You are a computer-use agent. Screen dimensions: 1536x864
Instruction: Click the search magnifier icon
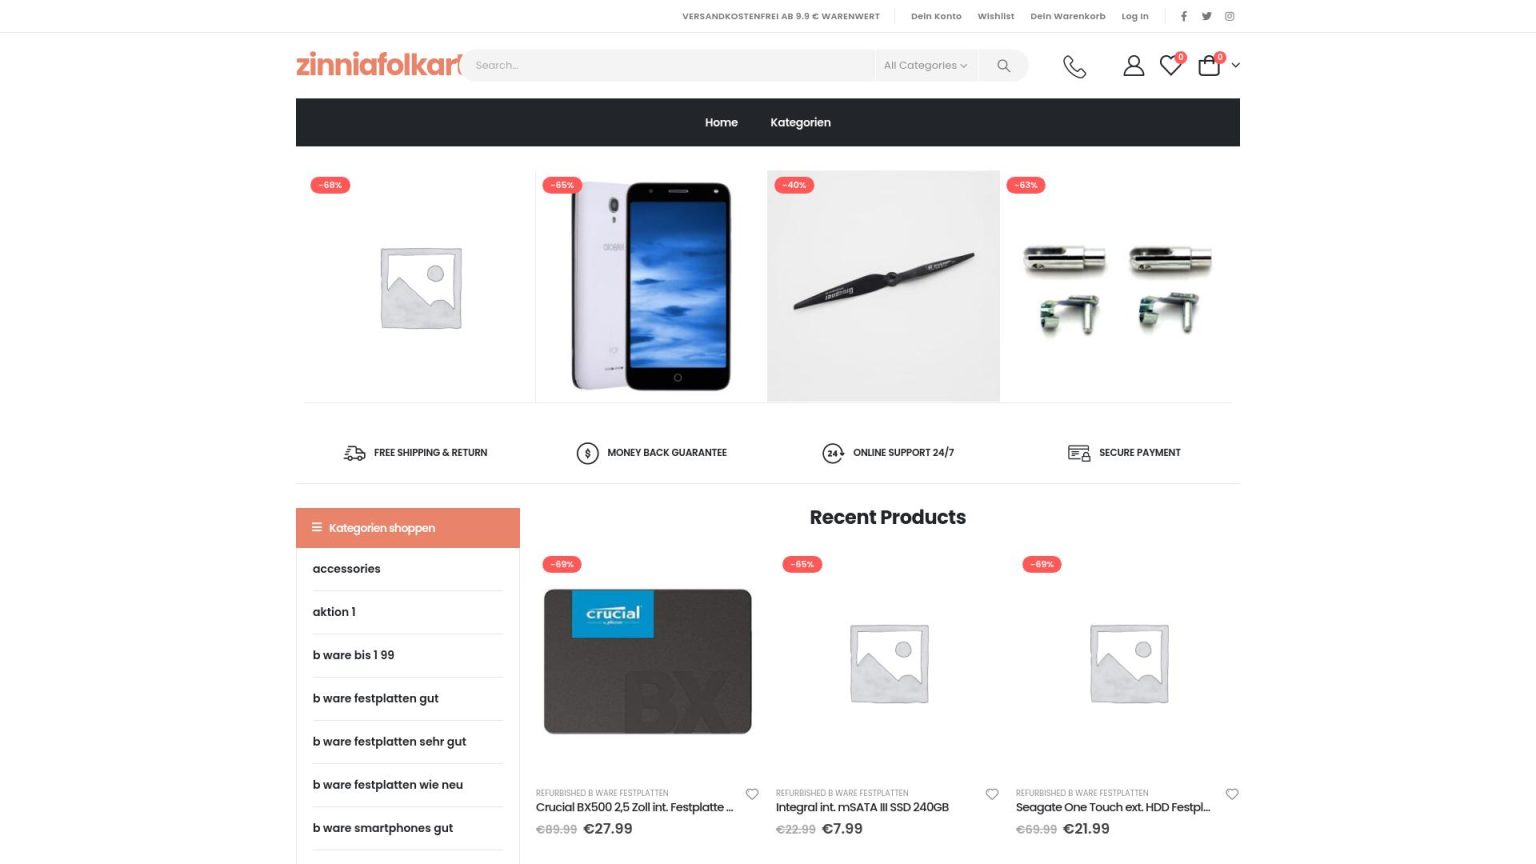(x=1003, y=66)
